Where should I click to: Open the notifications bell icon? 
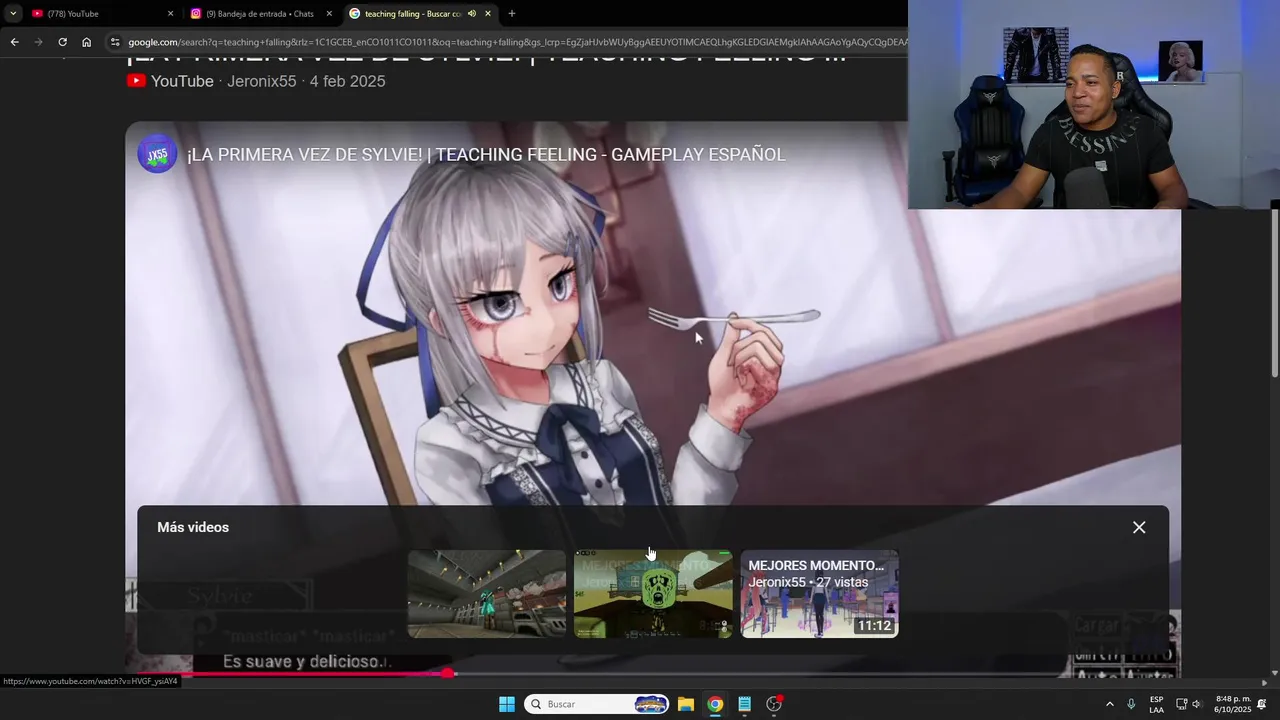click(1262, 704)
